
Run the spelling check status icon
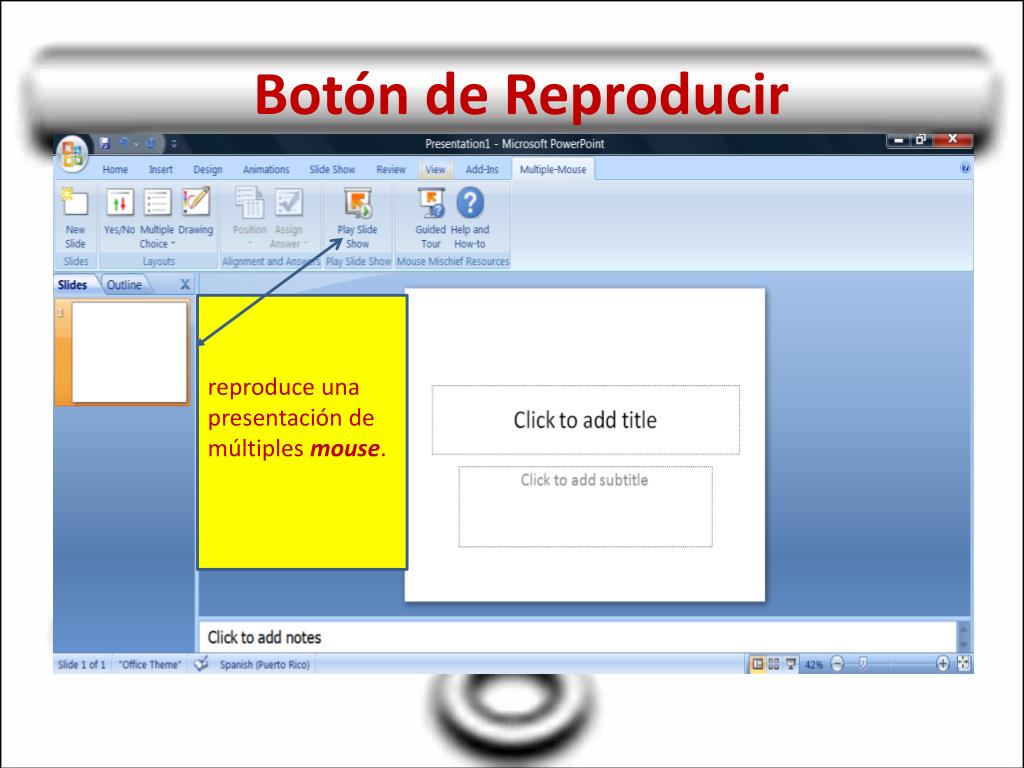pos(201,664)
